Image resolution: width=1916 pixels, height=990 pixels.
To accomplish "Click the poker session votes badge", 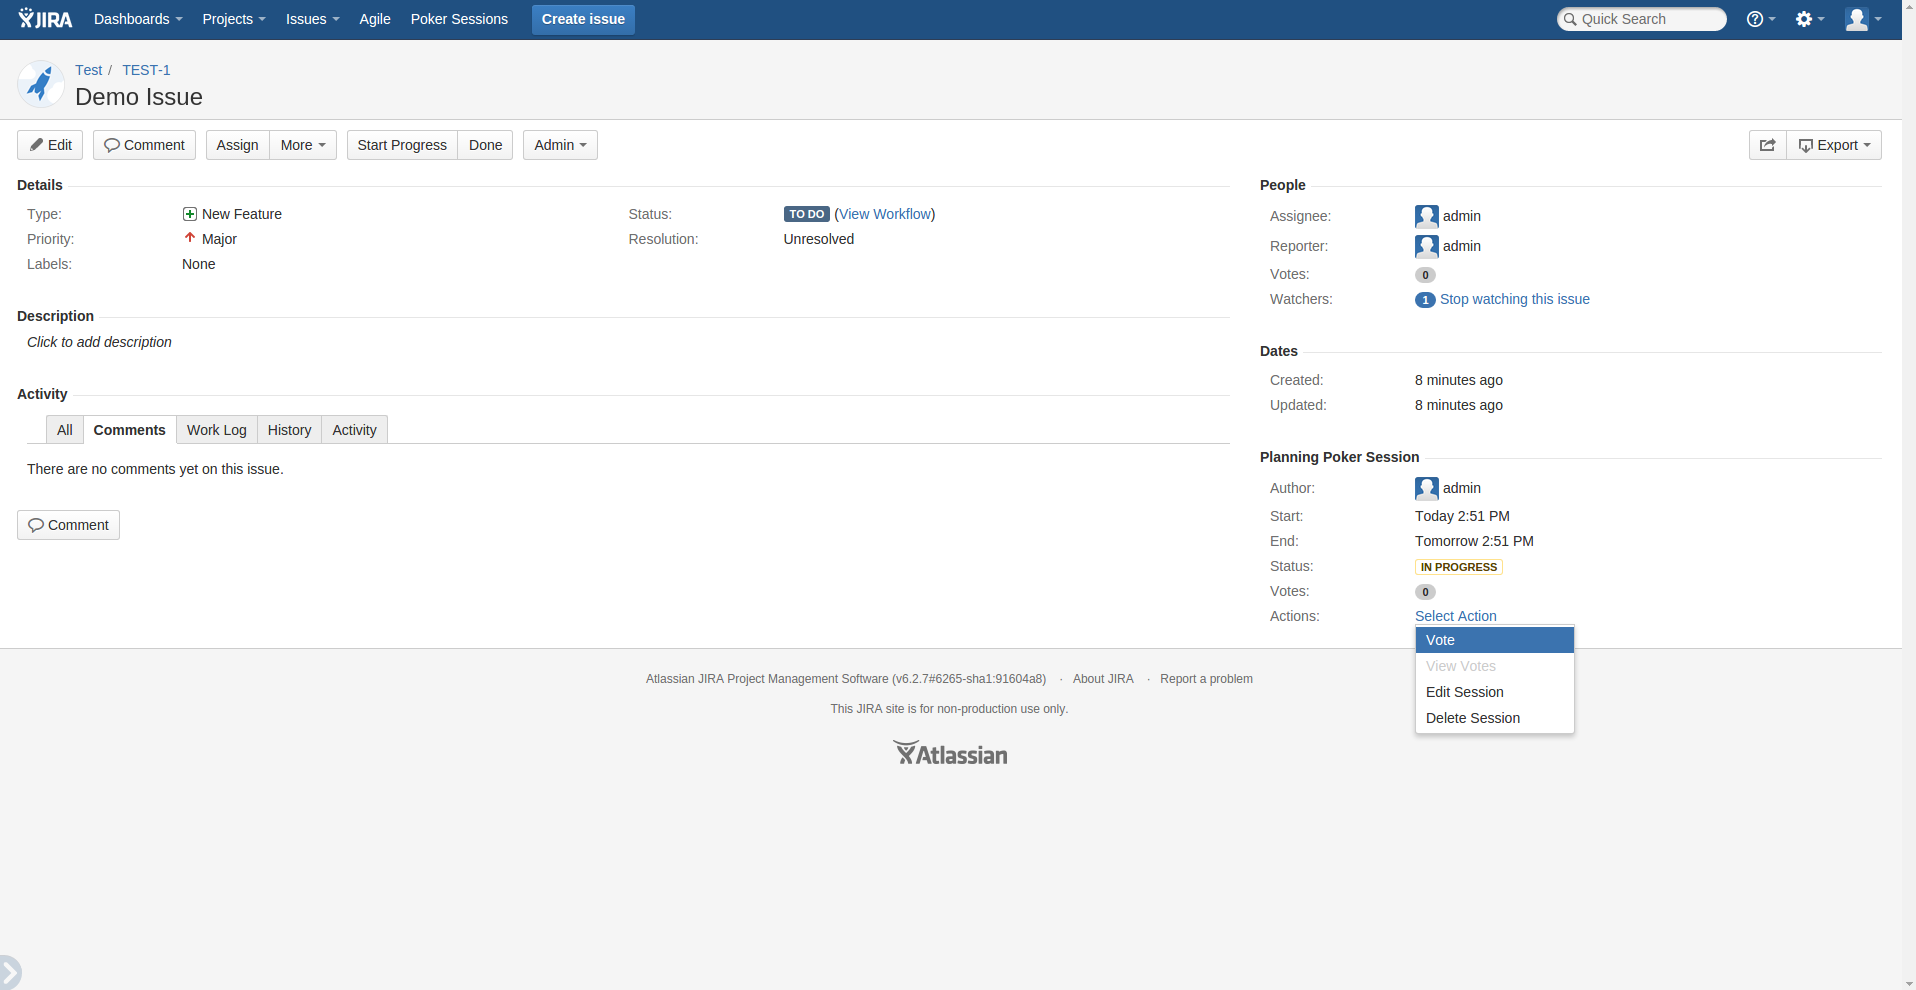I will pyautogui.click(x=1425, y=592).
